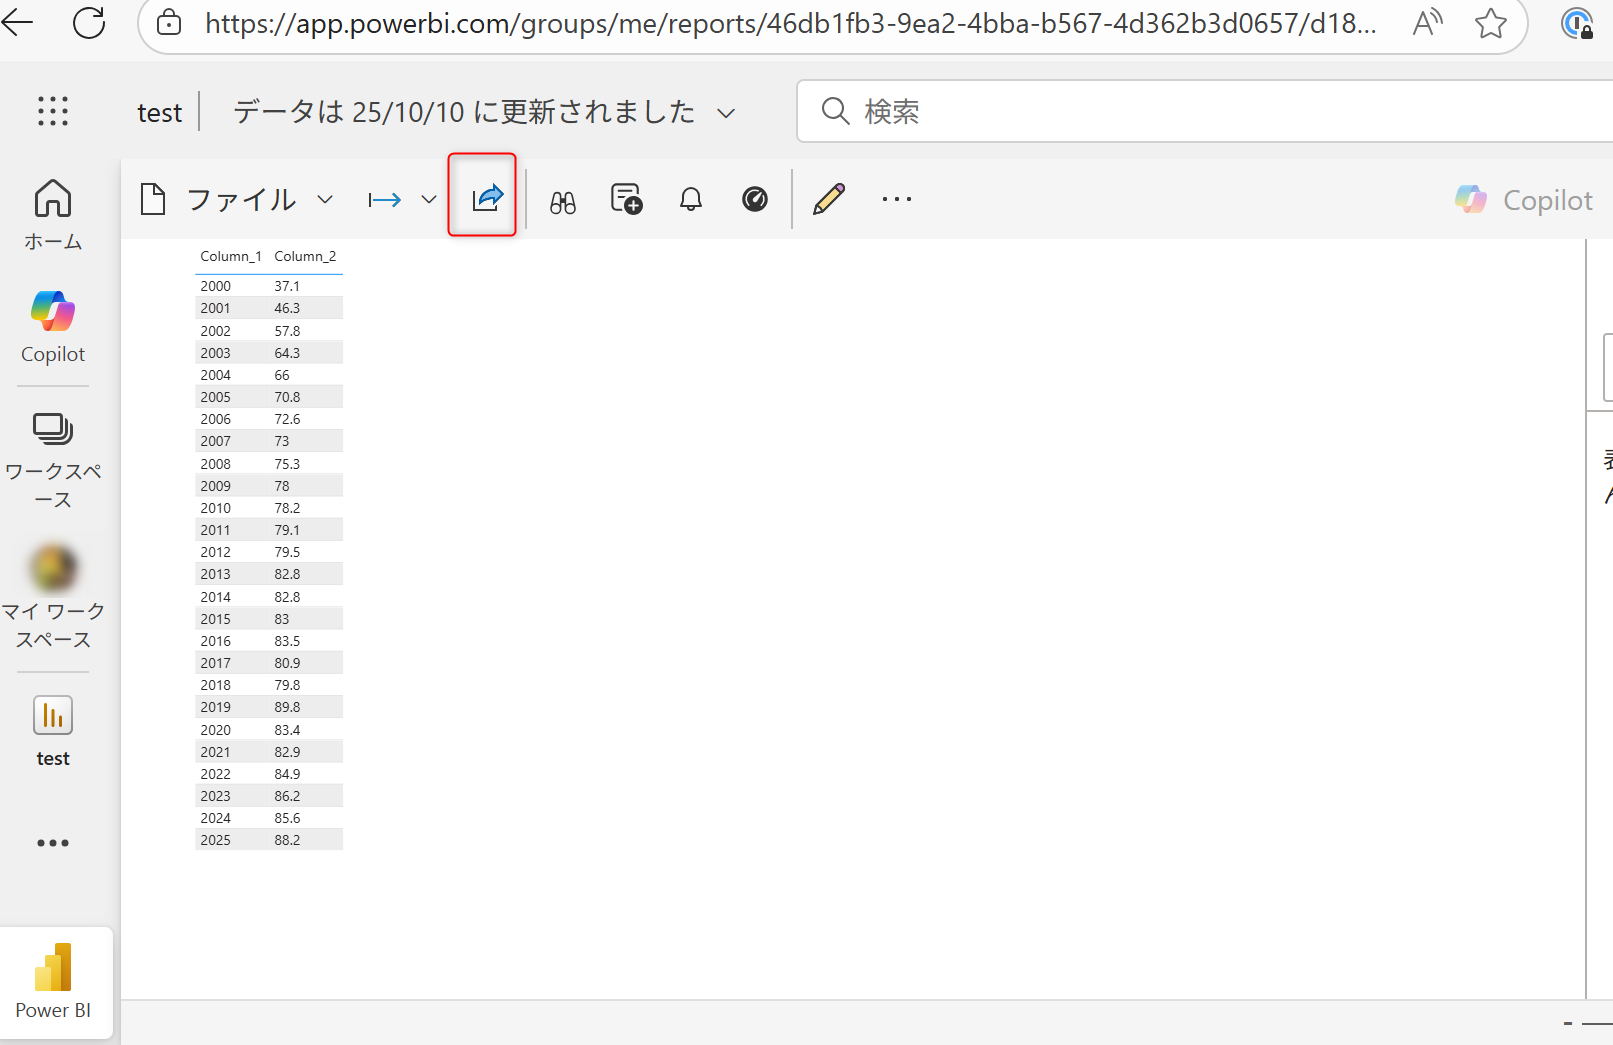Open Copilot from the left sidebar
1613x1045 pixels.
coord(52,325)
